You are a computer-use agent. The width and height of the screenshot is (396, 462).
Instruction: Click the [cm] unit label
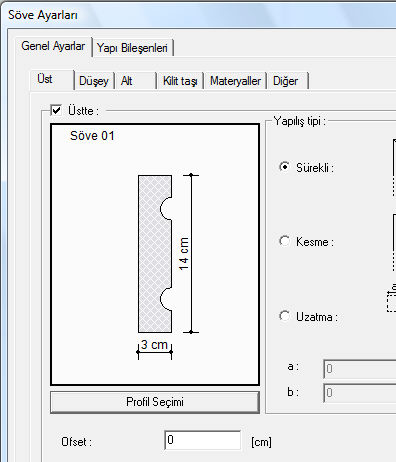coord(261,442)
